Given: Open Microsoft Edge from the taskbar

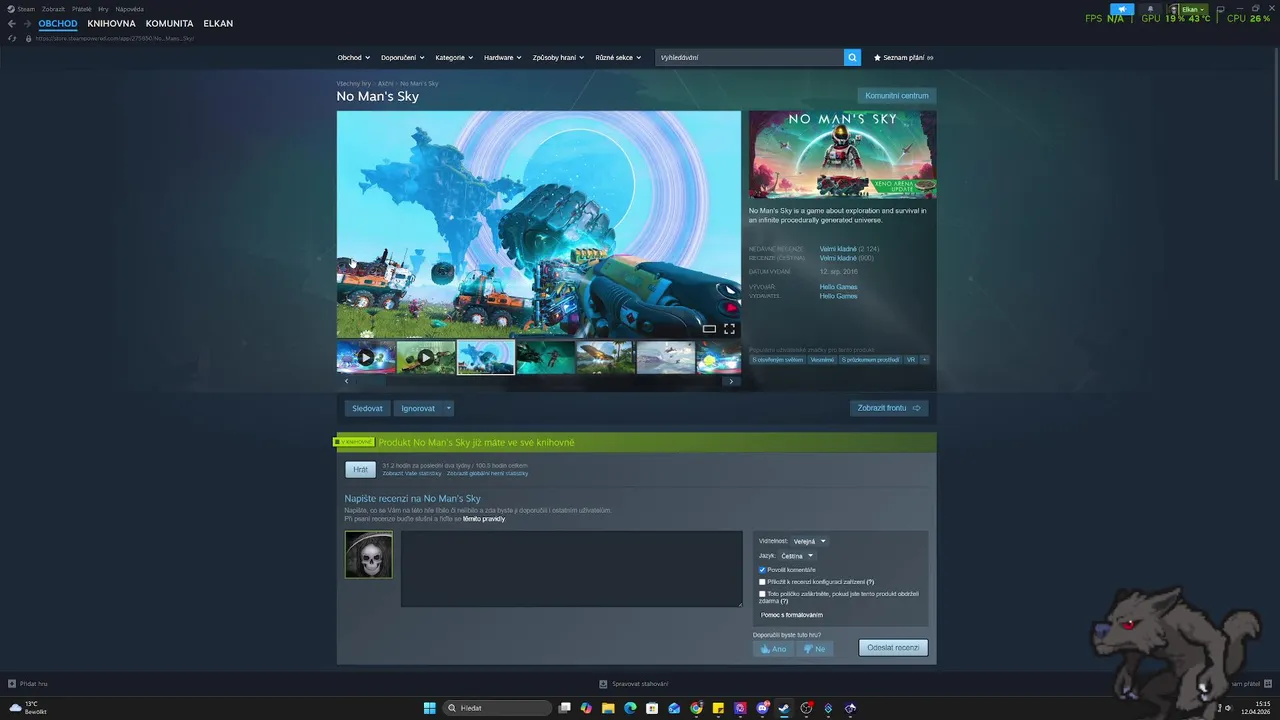Looking at the screenshot, I should (630, 708).
